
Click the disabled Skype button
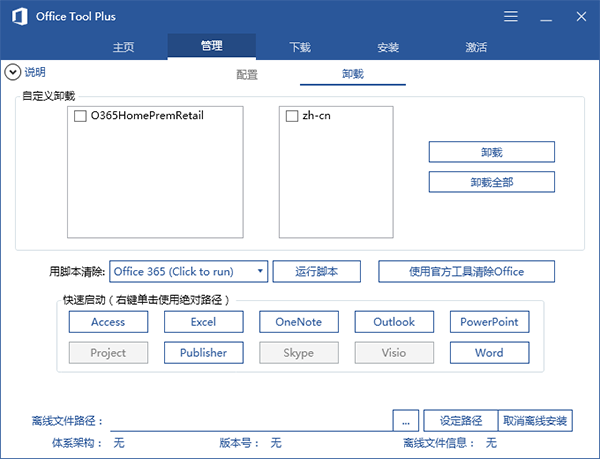pyautogui.click(x=299, y=353)
